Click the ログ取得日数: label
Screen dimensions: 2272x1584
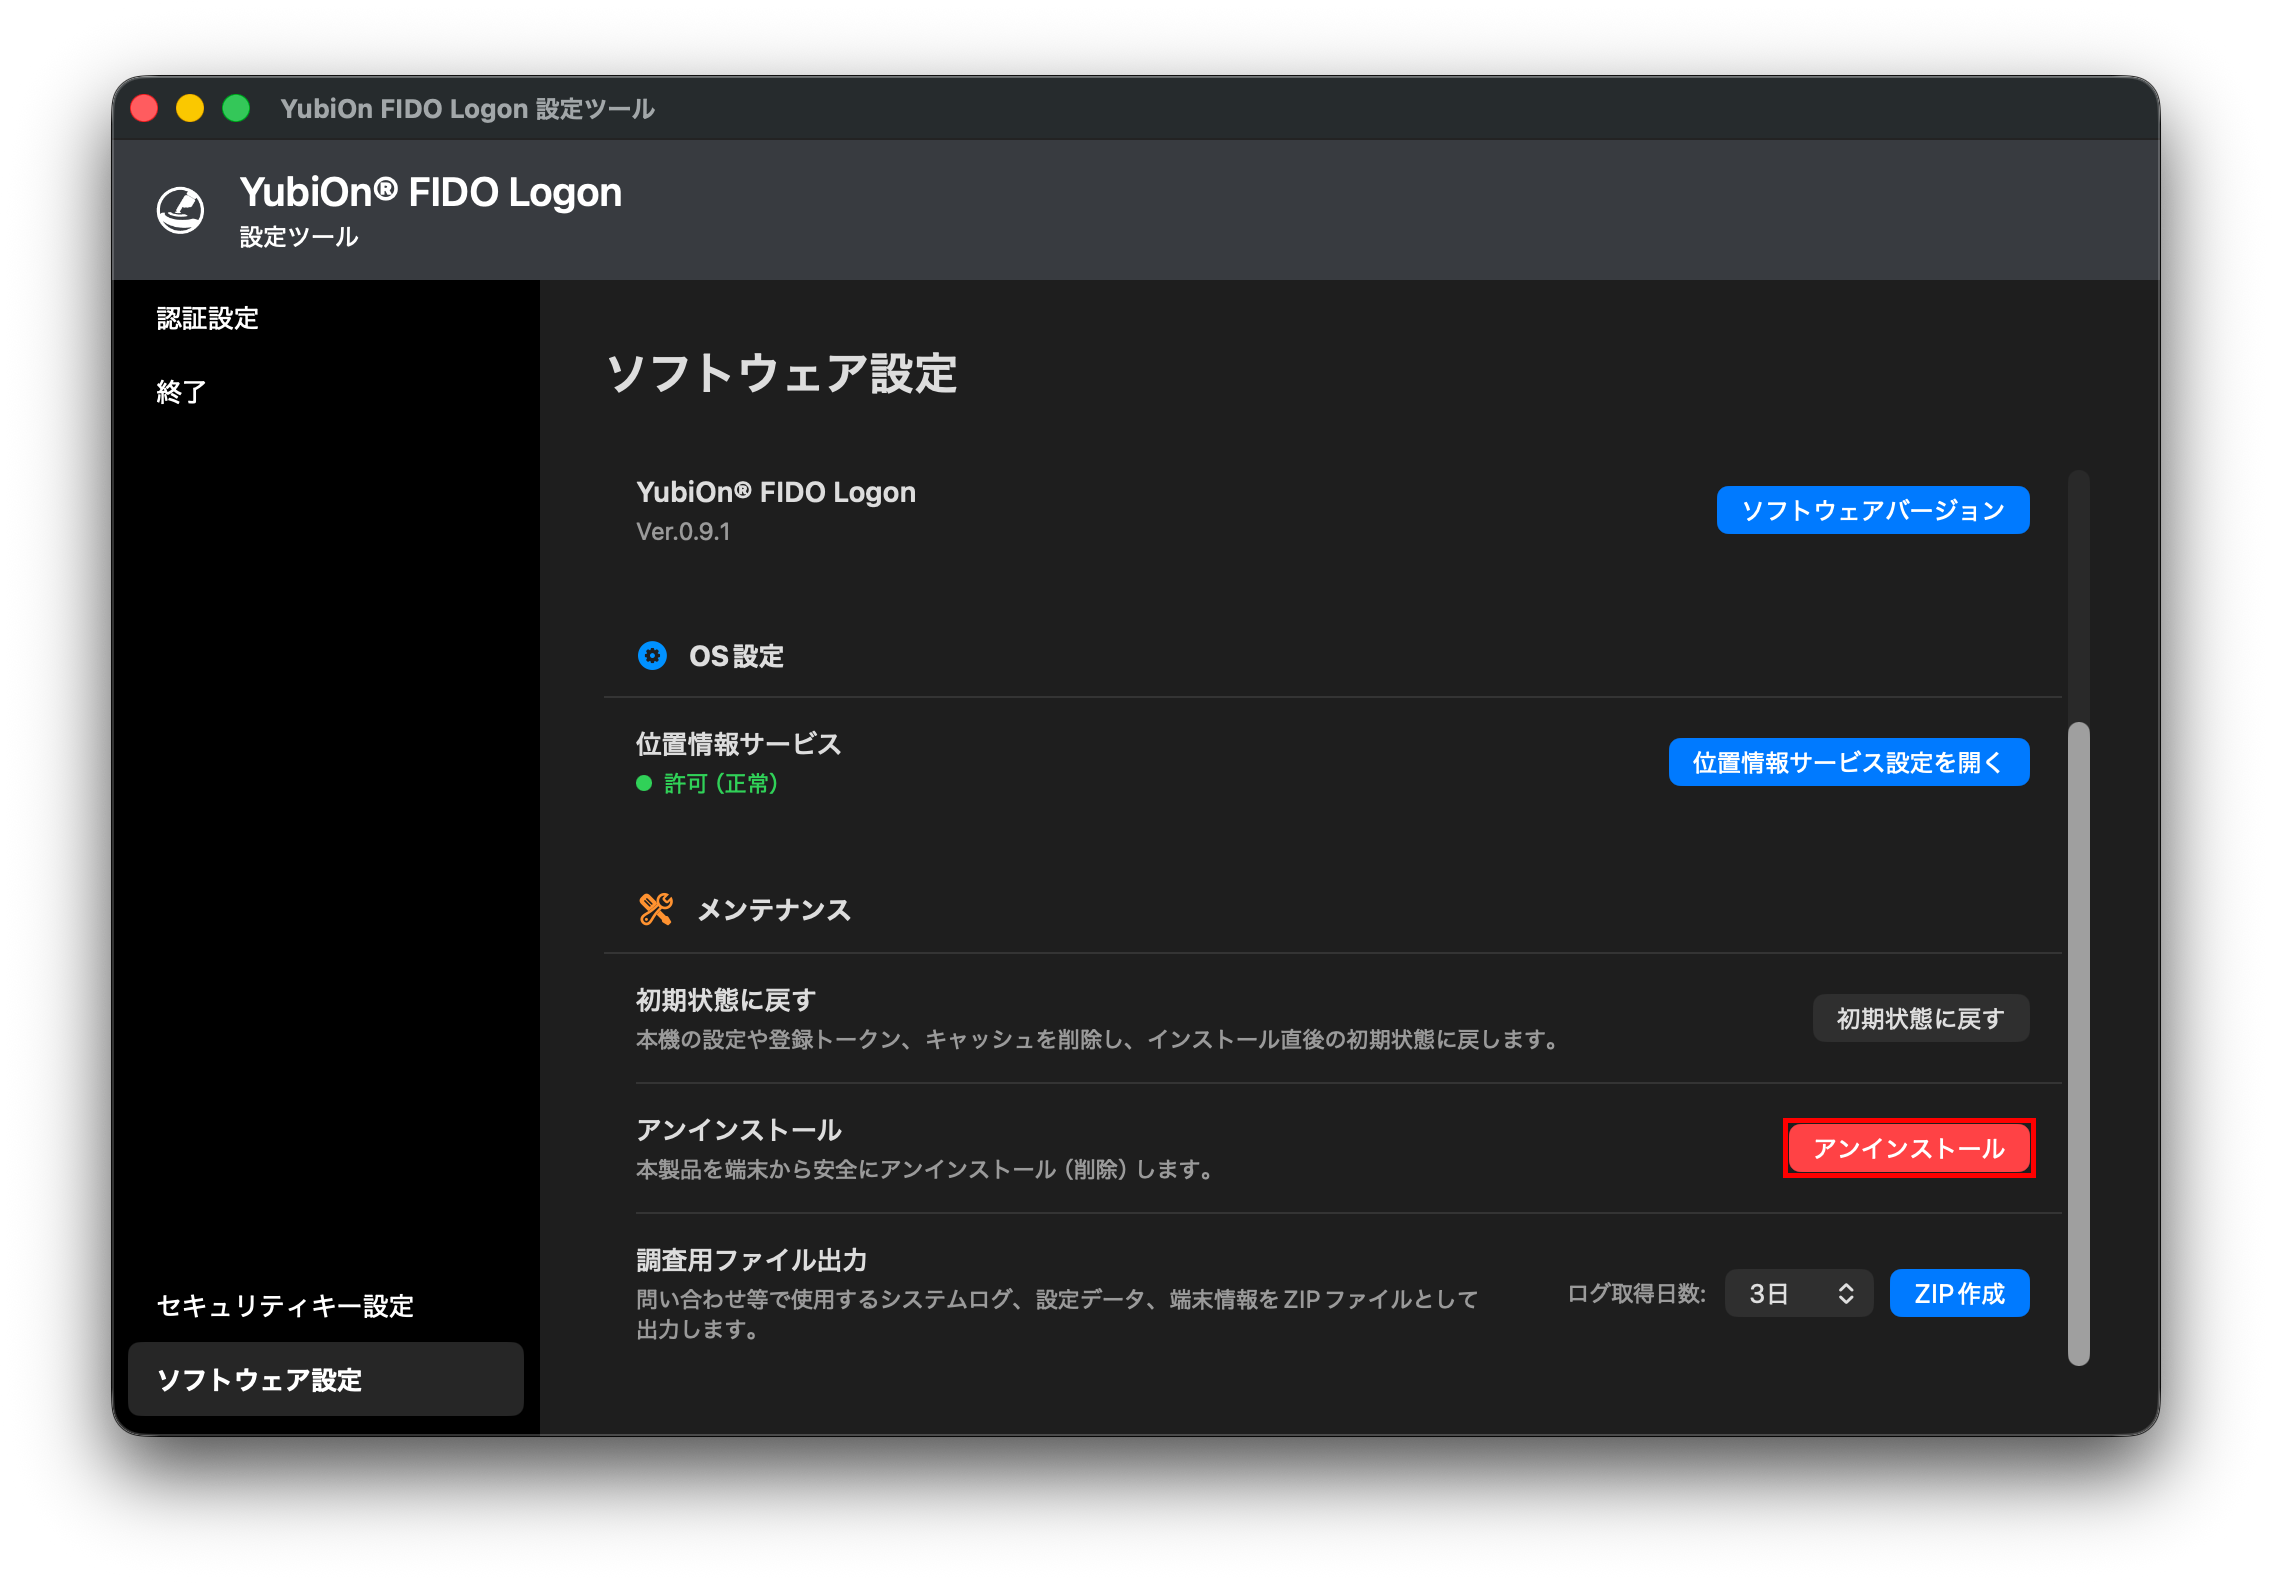(1636, 1294)
